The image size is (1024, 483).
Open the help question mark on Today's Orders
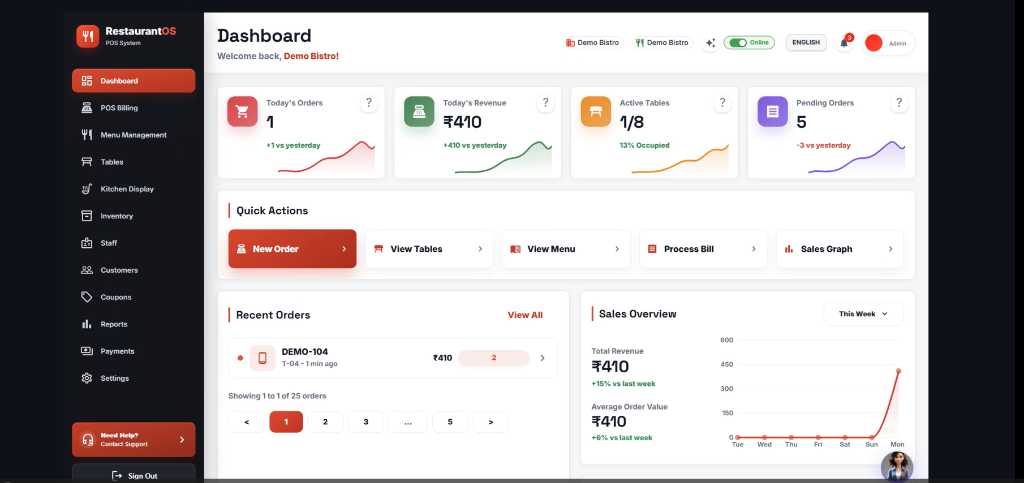coord(369,103)
